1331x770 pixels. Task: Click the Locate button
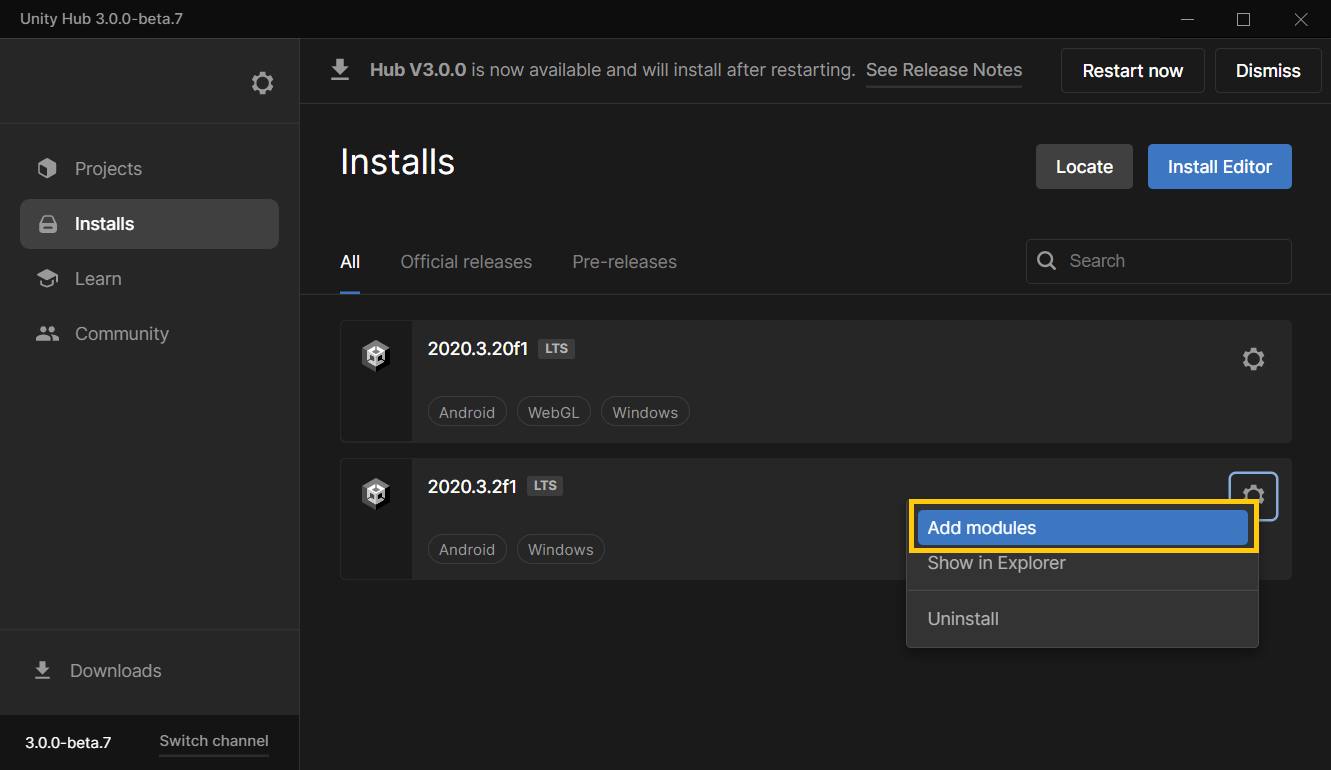tap(1085, 167)
